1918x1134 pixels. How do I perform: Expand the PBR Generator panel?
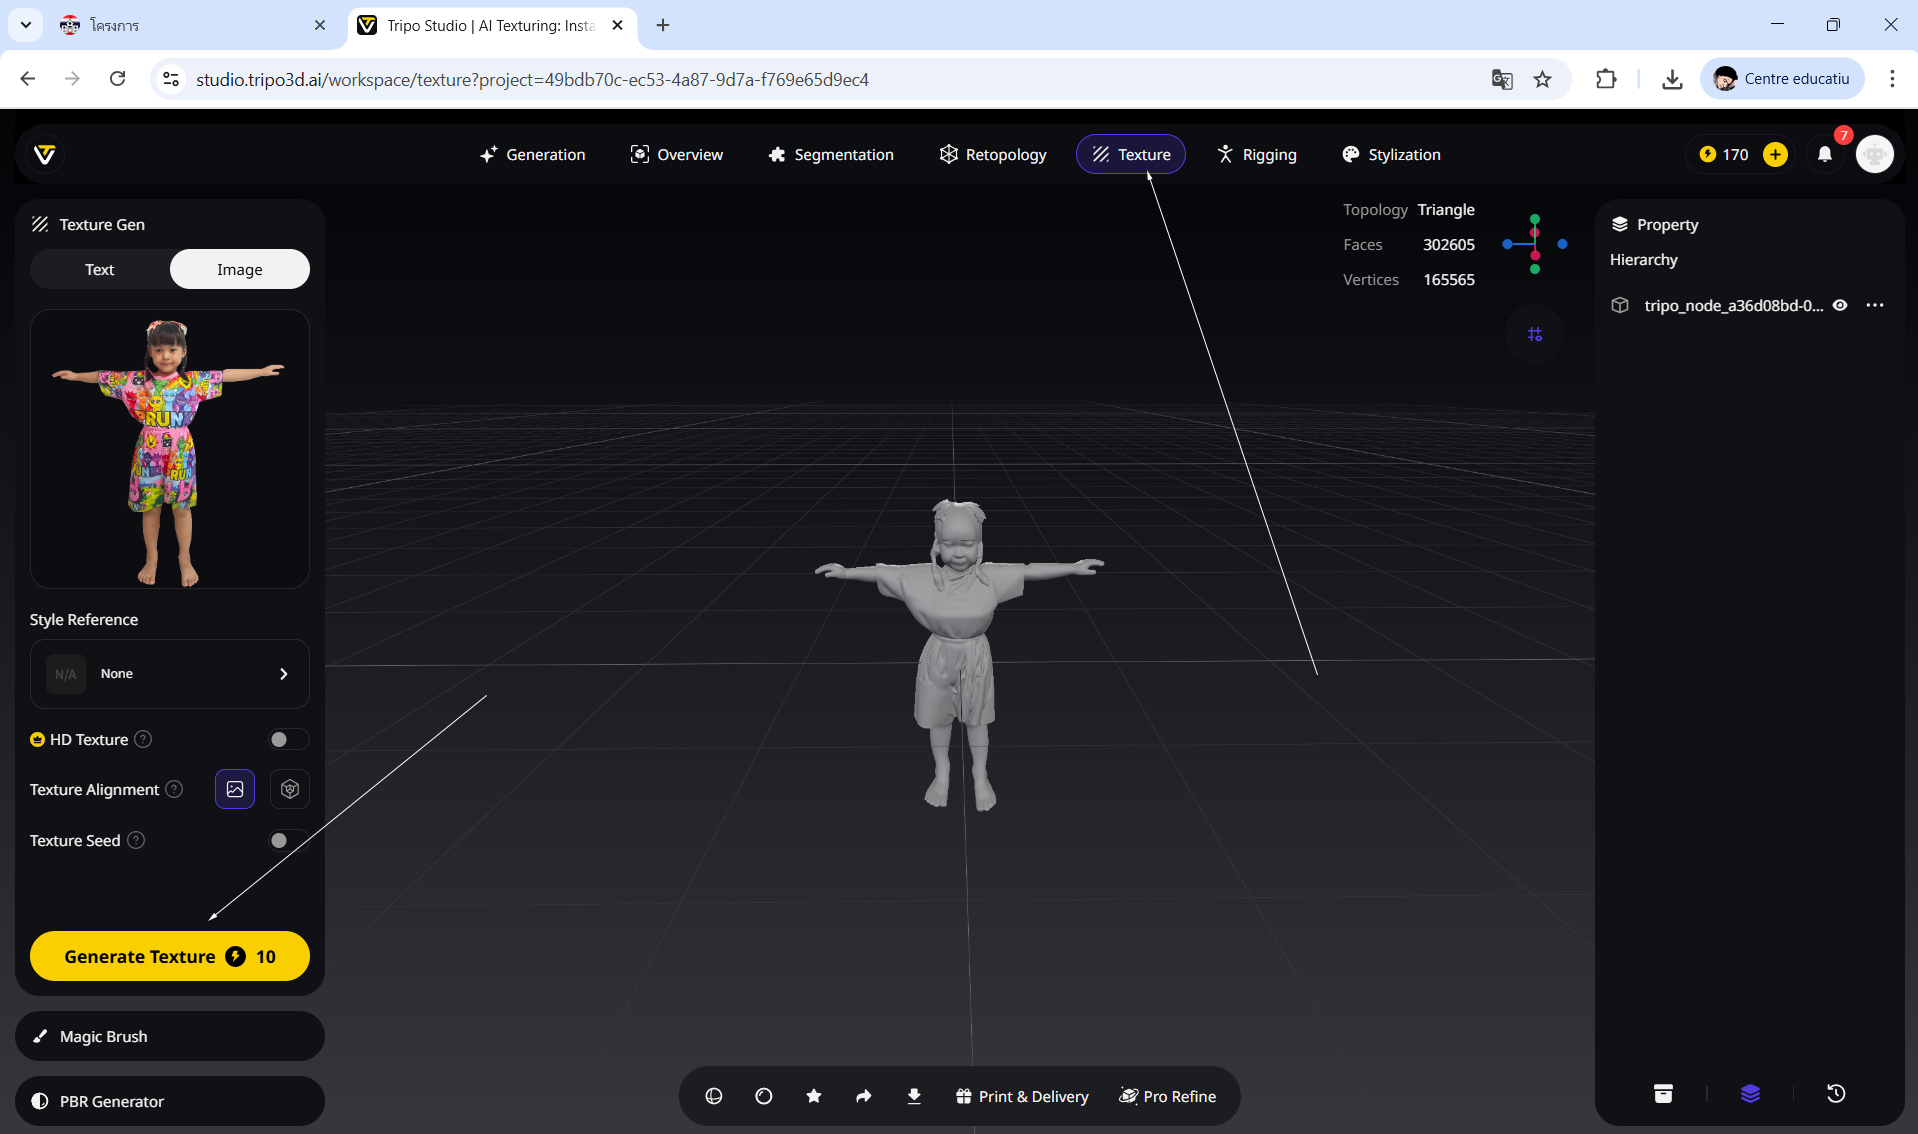point(170,1101)
